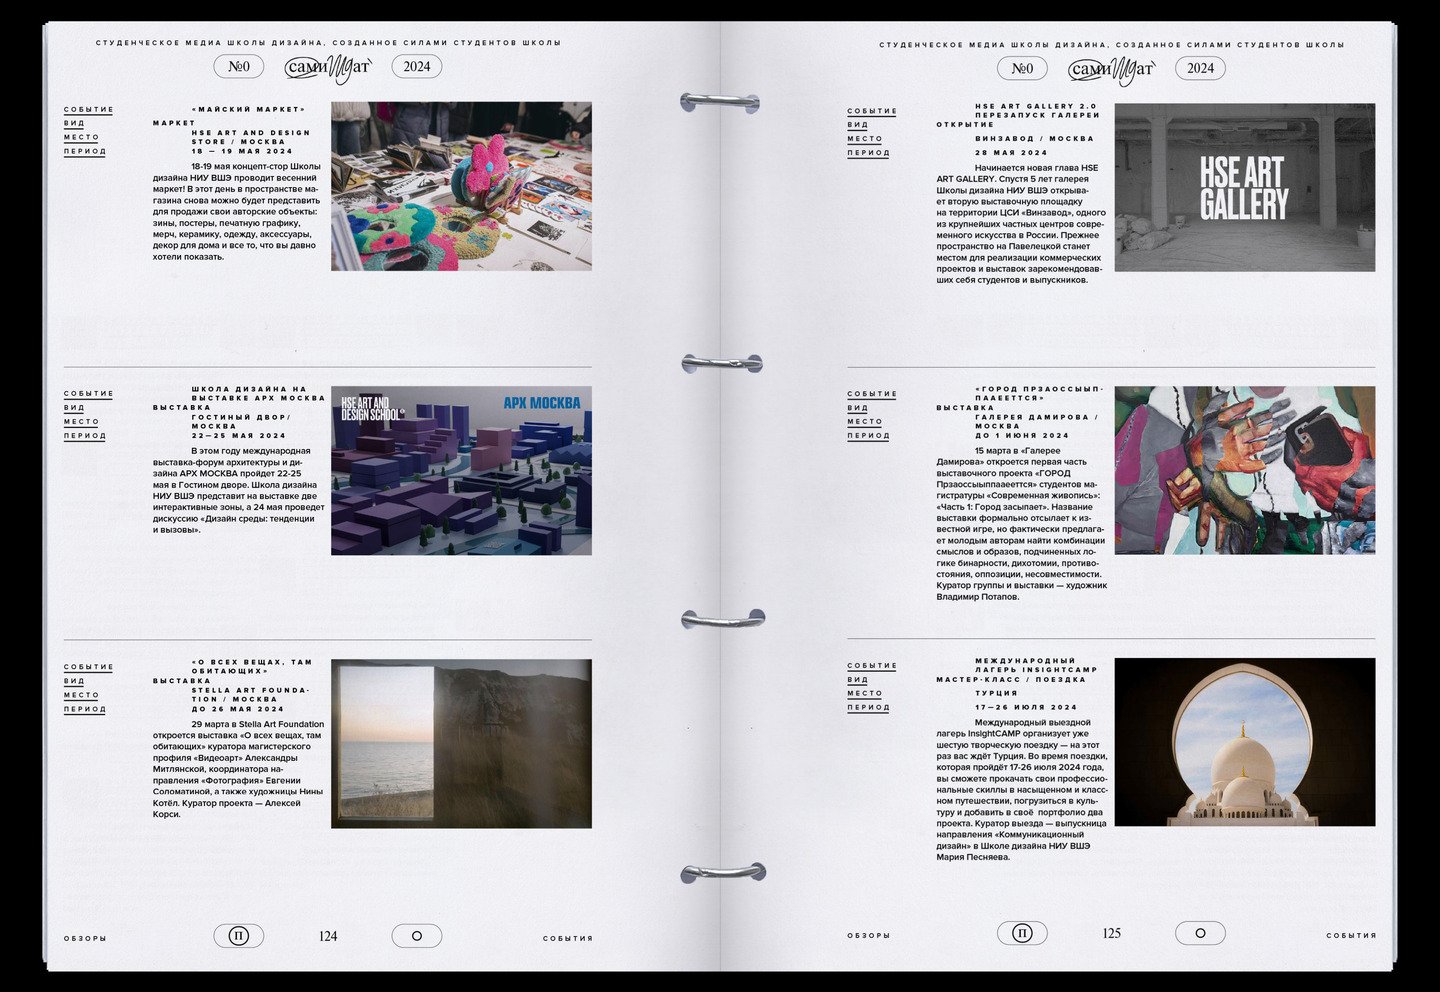The image size is (1440, 992).
Task: Click the 2024 badge on the right page
Action: 1200,68
